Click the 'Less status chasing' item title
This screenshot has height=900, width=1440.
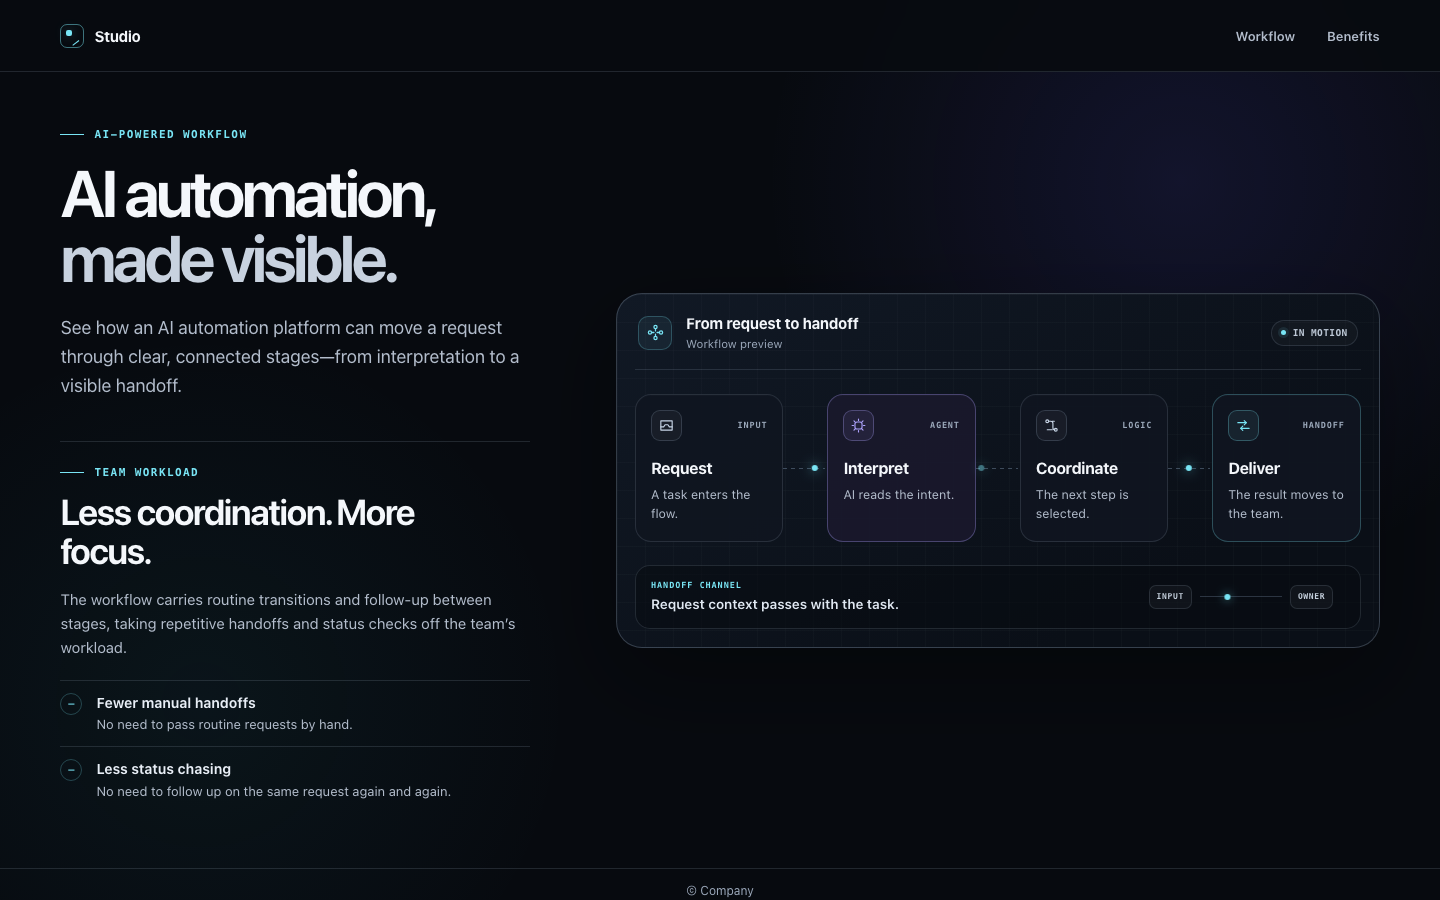click(x=164, y=769)
